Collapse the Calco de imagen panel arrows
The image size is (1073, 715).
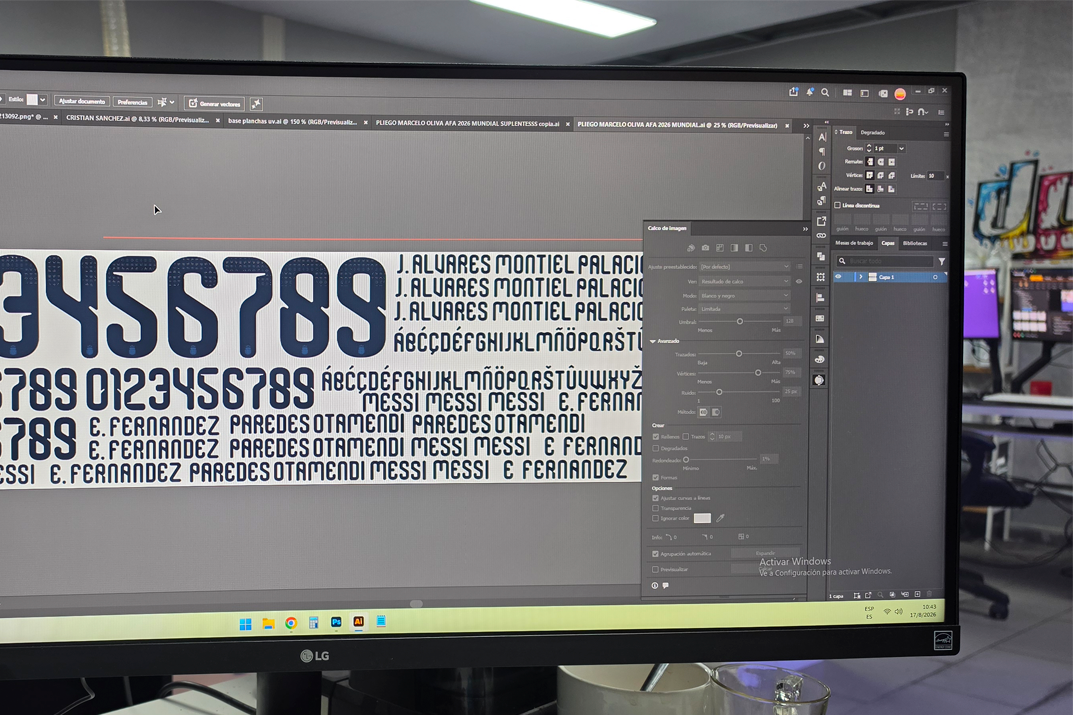pos(805,229)
